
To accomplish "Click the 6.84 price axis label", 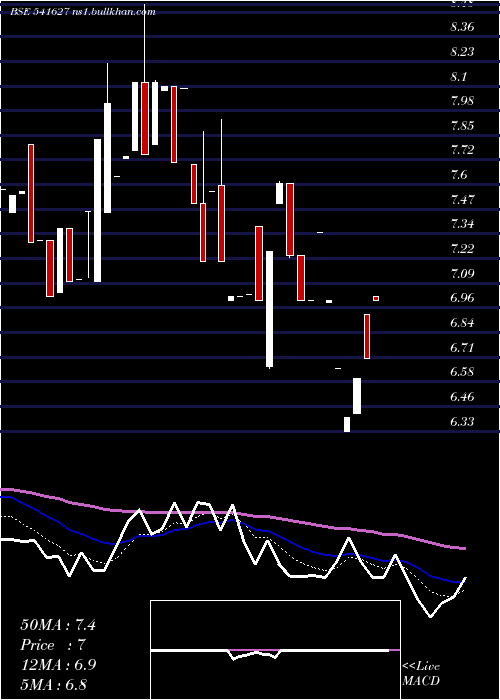I will tap(462, 323).
